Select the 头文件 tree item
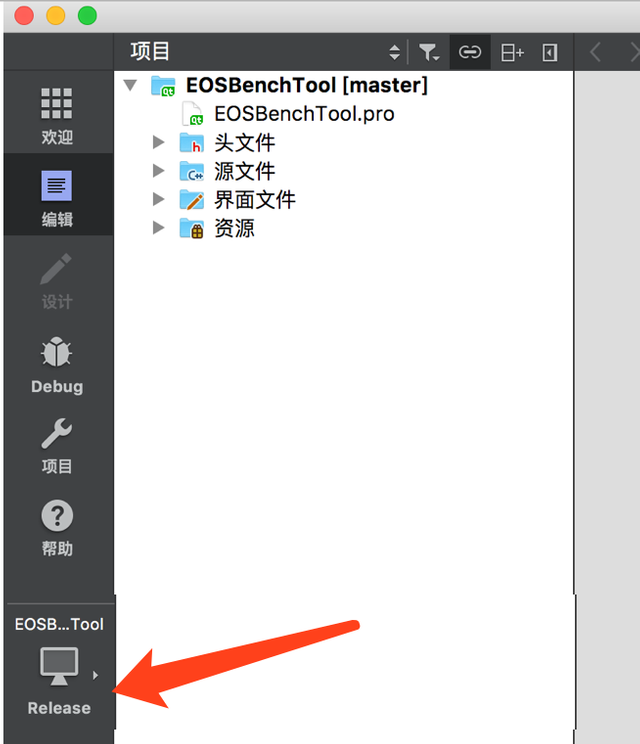Image resolution: width=640 pixels, height=744 pixels. pyautogui.click(x=245, y=143)
